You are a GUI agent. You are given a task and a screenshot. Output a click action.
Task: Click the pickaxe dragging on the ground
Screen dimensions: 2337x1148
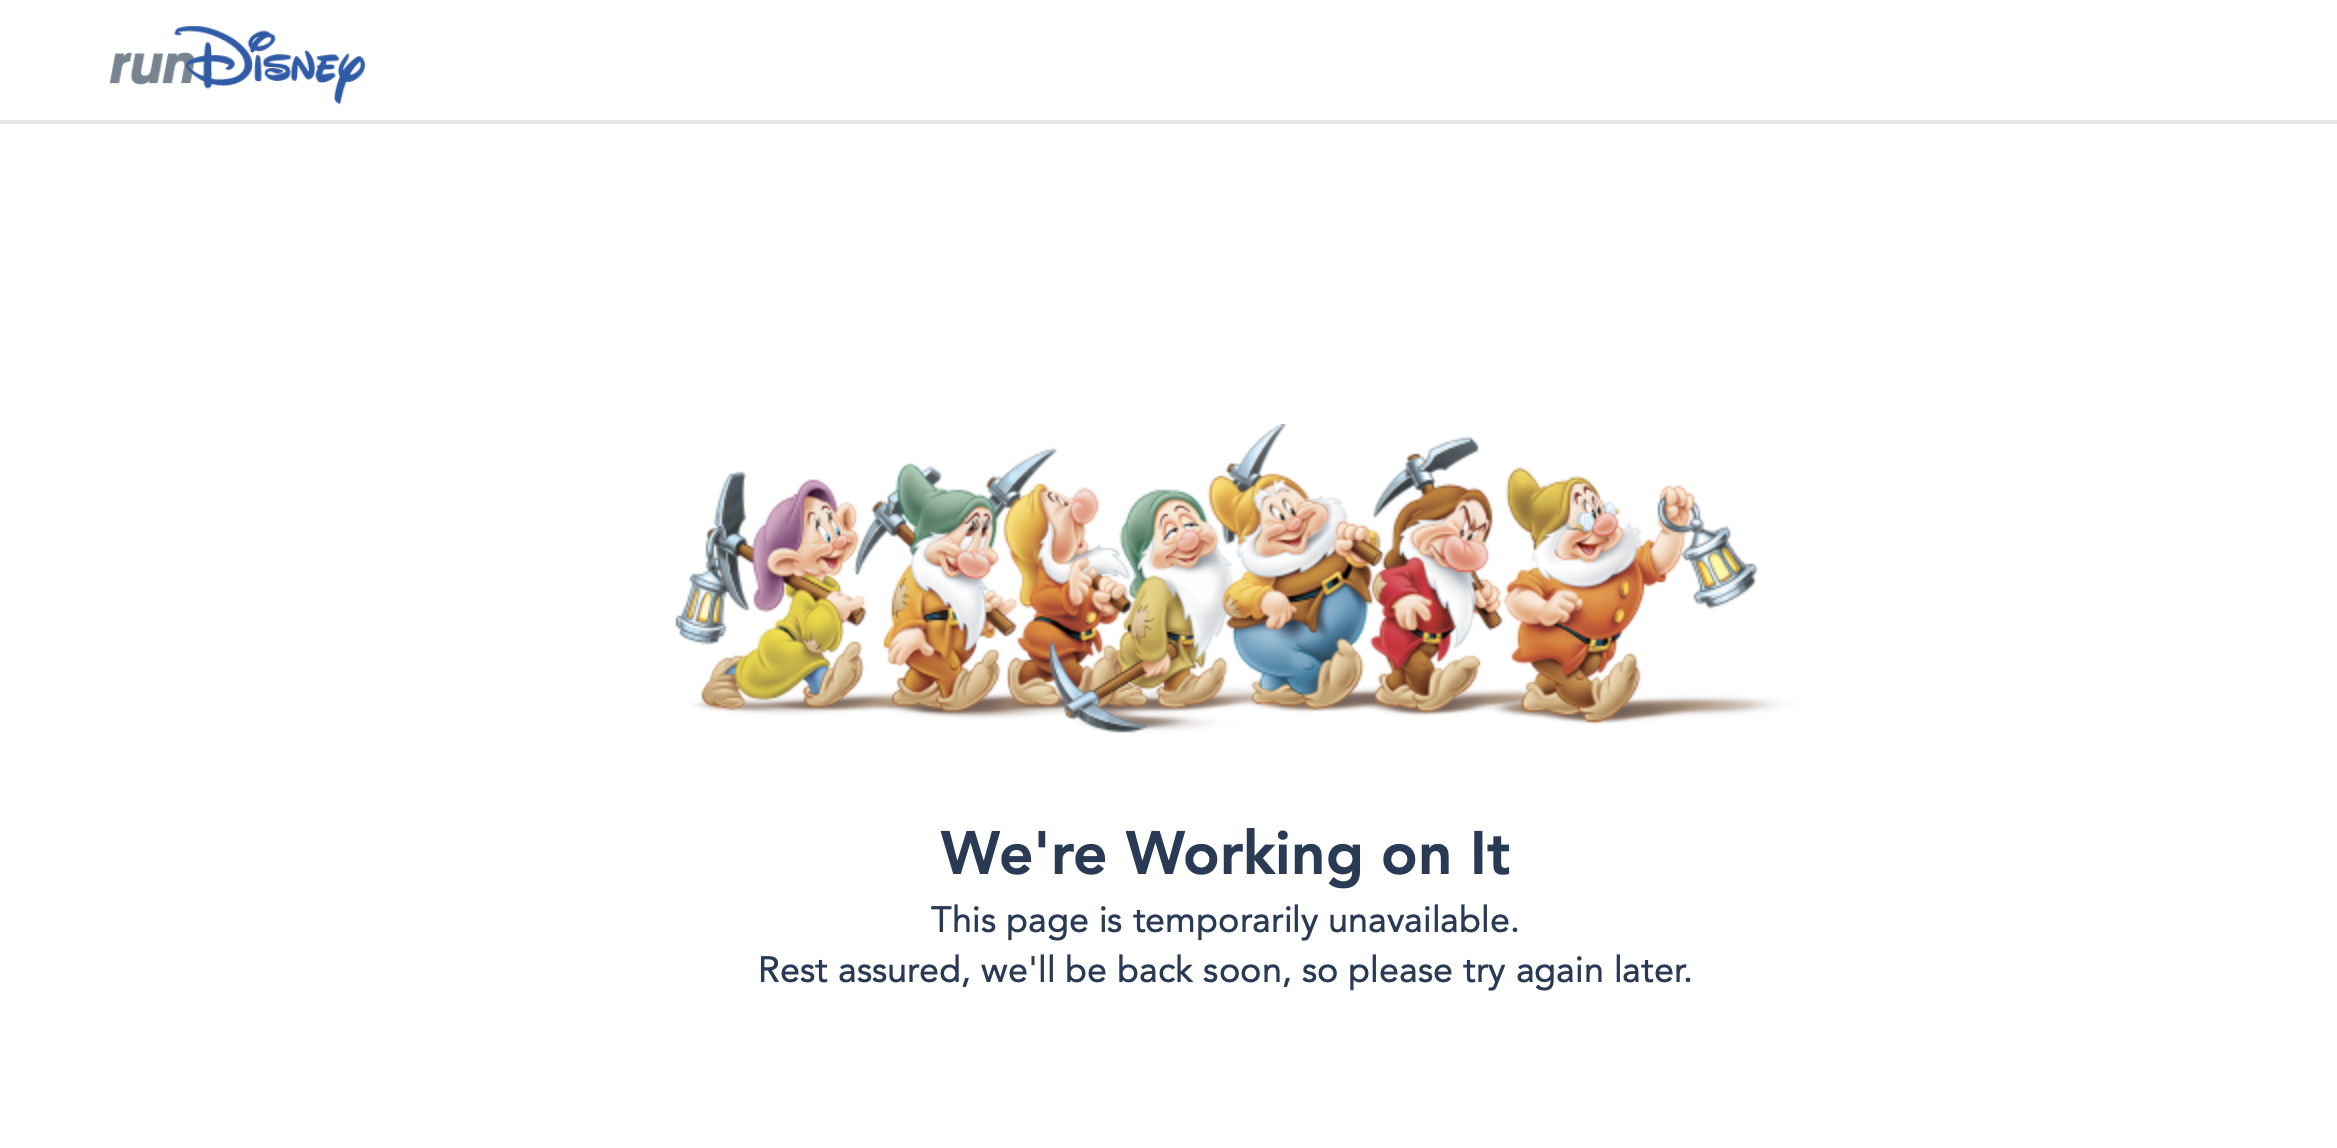pos(1100,690)
